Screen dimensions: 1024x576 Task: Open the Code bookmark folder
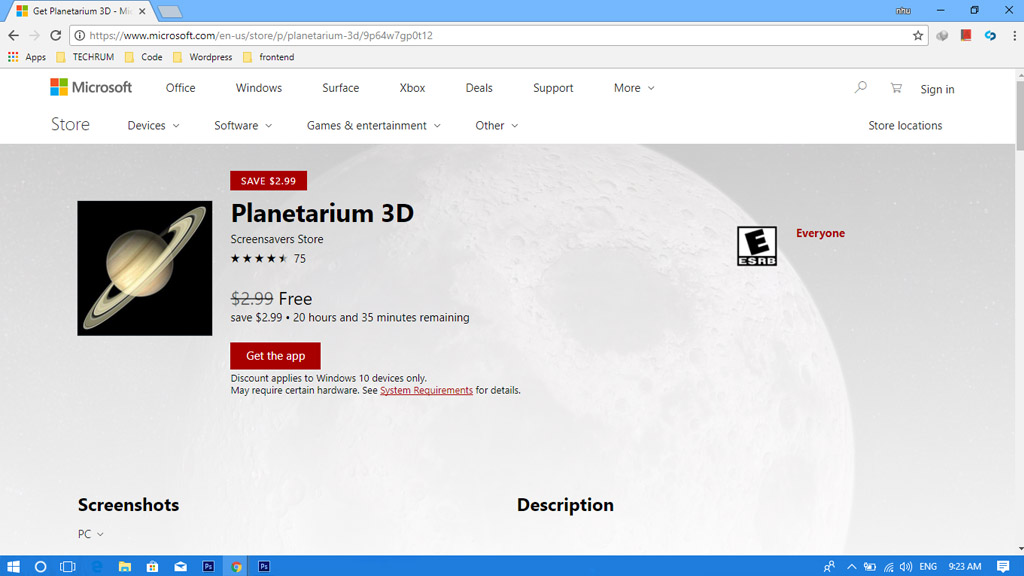coord(144,57)
